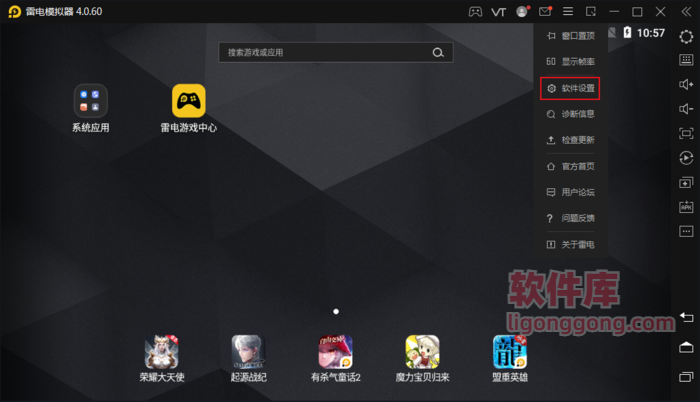The image size is (700, 402).
Task: Launch 雷电游戏中心 app icon
Action: (x=189, y=101)
